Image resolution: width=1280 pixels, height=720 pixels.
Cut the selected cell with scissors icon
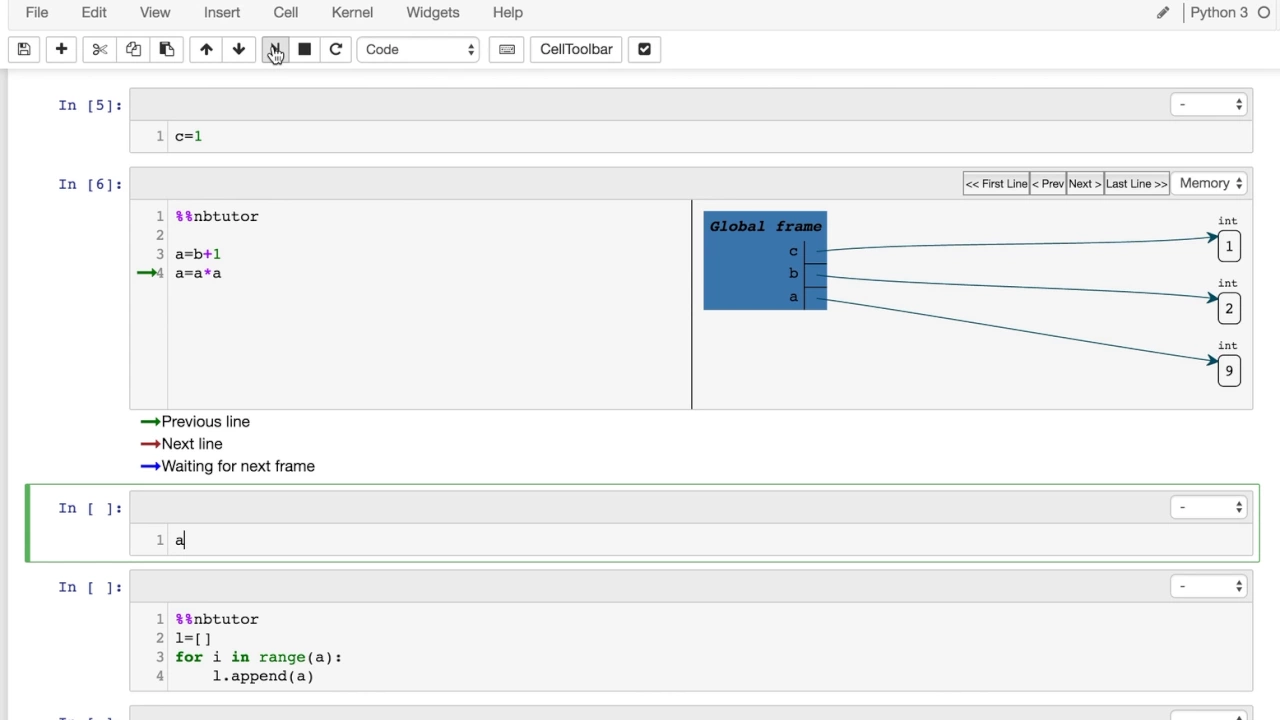(99, 49)
